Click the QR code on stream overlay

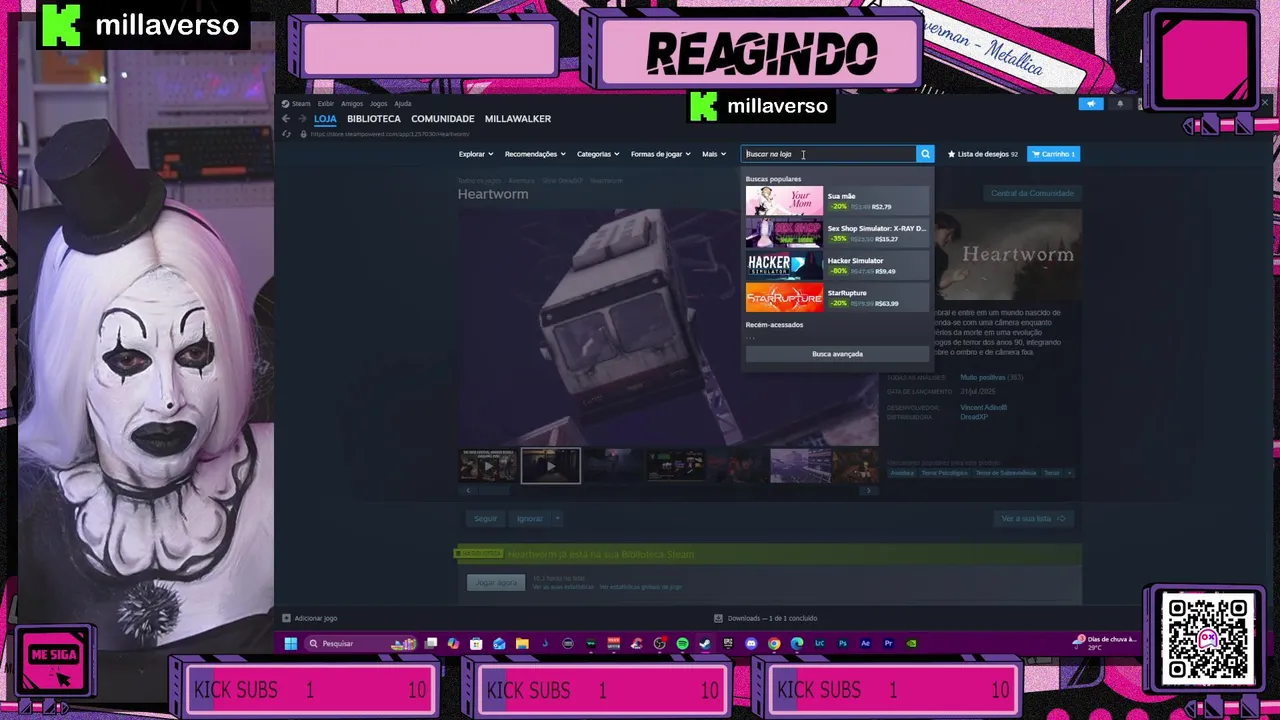click(x=1207, y=638)
